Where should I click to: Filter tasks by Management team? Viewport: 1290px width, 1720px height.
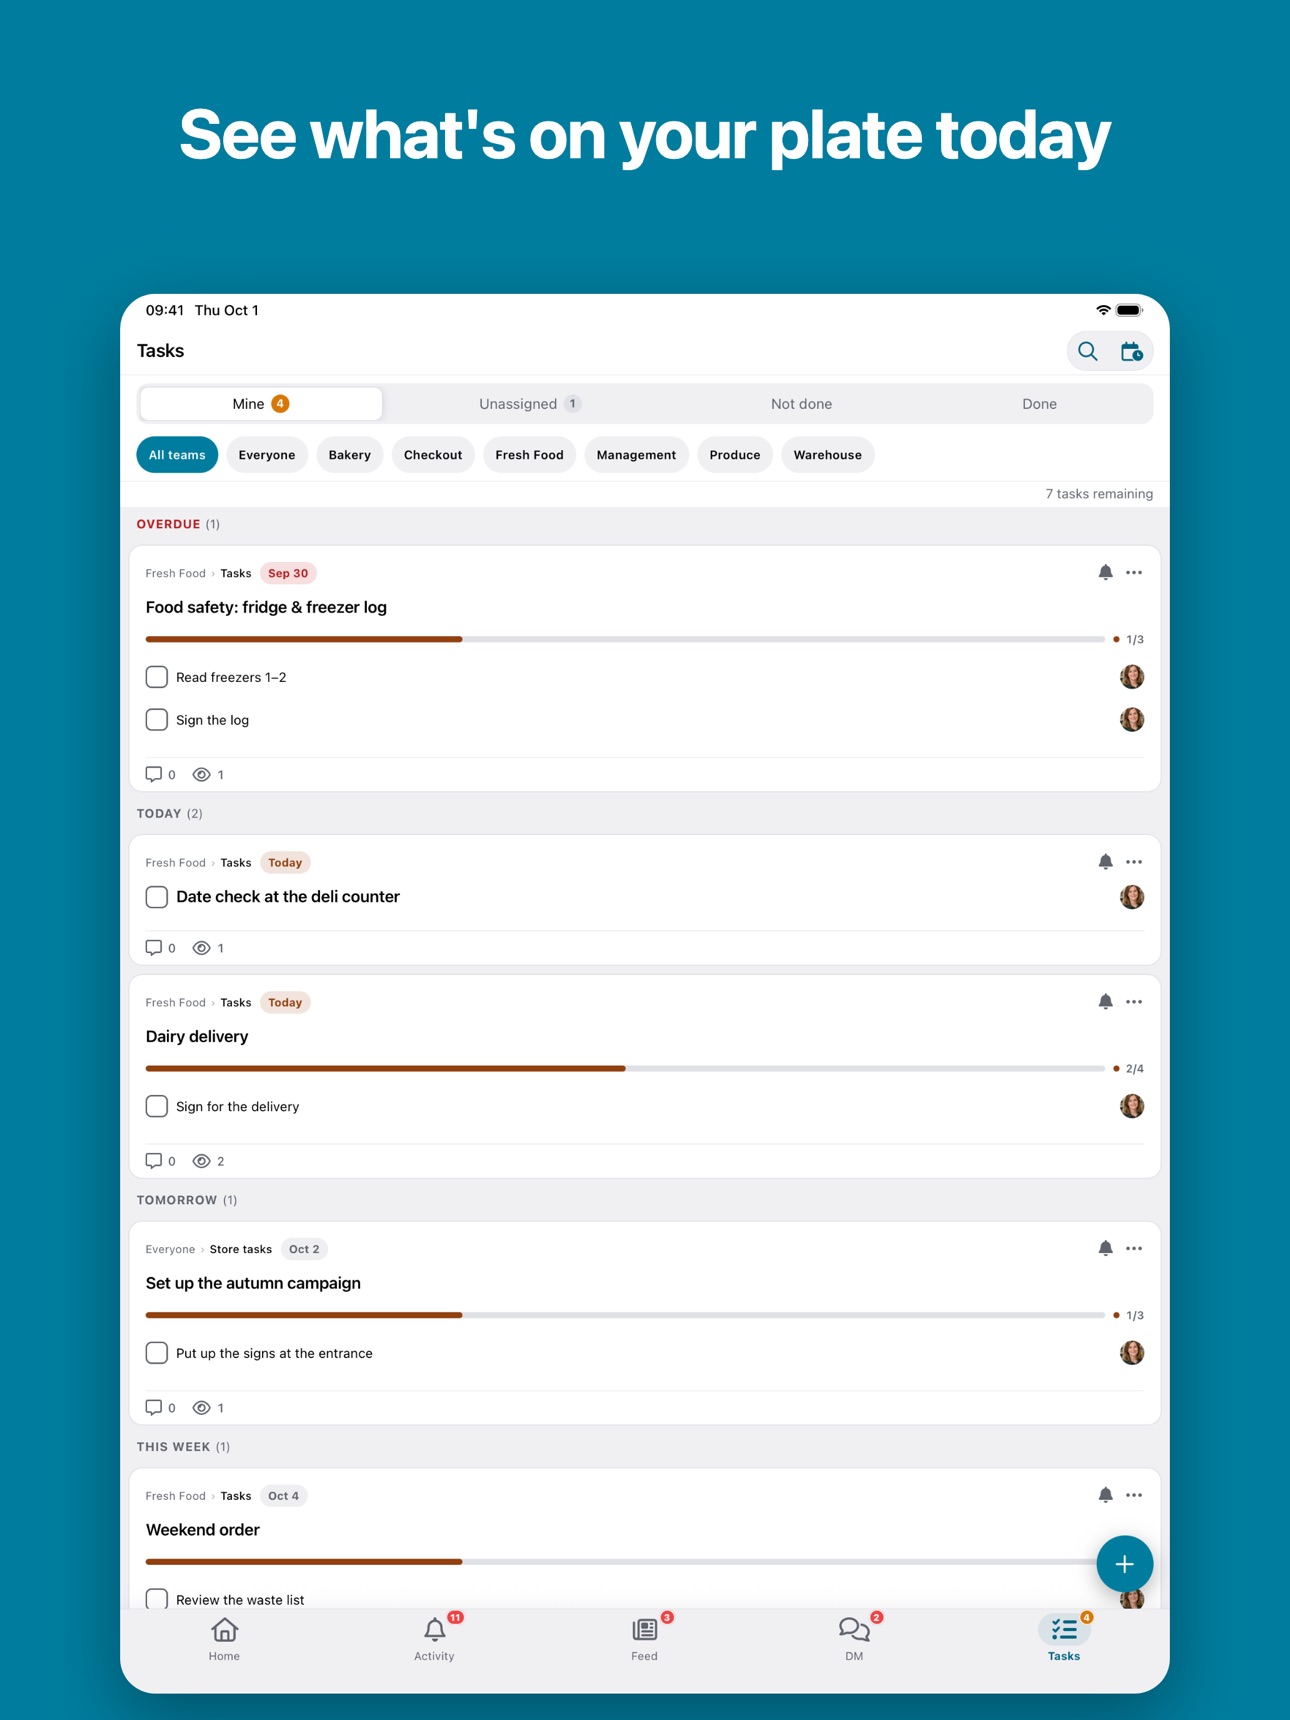(x=636, y=455)
